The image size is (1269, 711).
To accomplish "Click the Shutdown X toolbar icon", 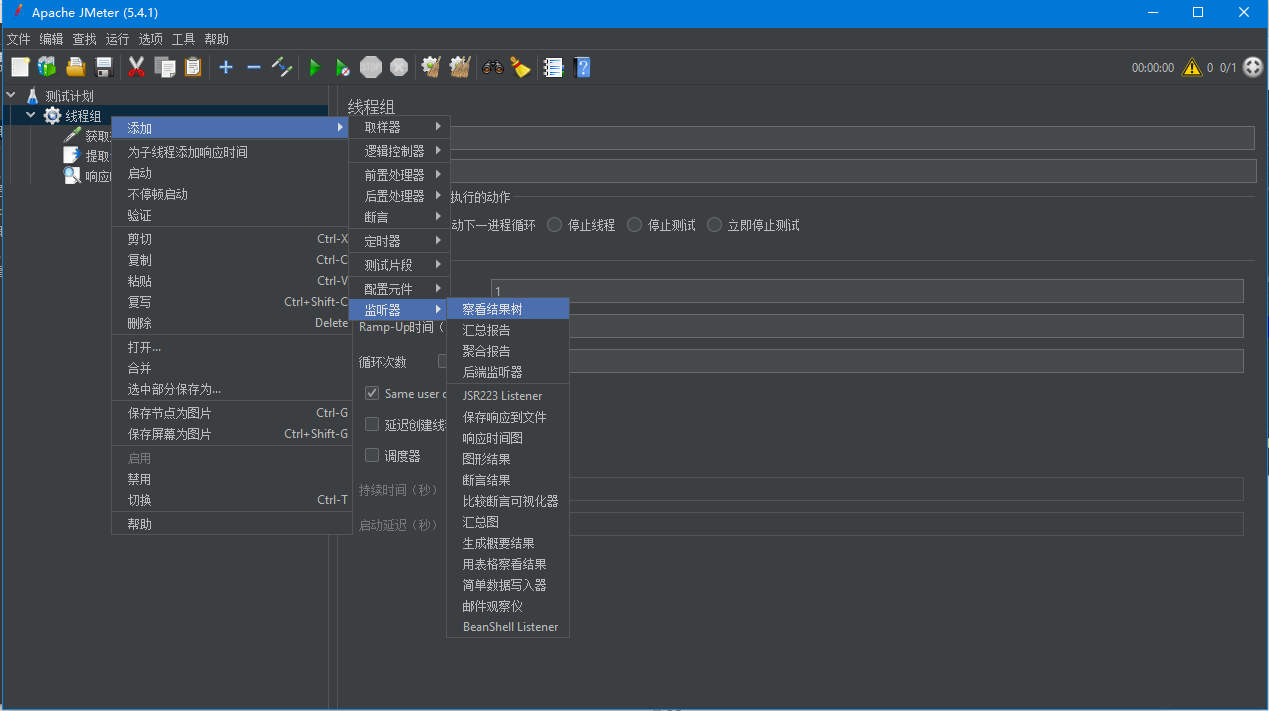I will [x=399, y=67].
